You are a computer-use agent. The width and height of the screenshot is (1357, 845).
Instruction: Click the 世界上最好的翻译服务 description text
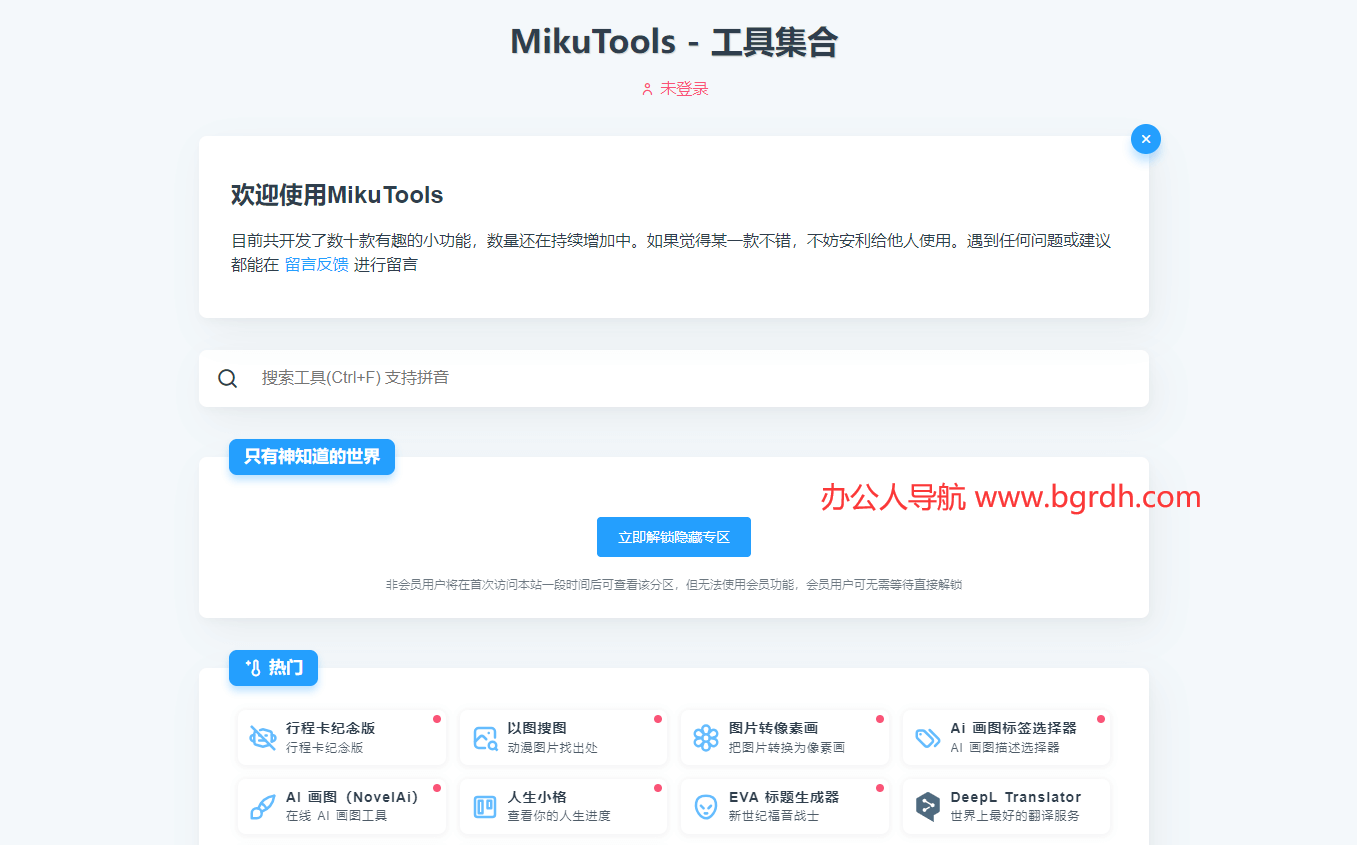(x=1015, y=816)
